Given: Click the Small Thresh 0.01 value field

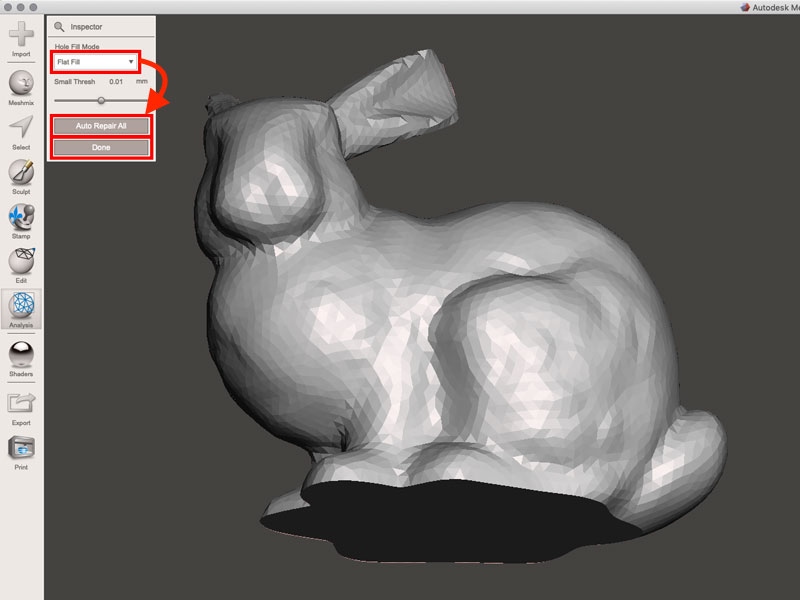Looking at the screenshot, I should click(117, 81).
